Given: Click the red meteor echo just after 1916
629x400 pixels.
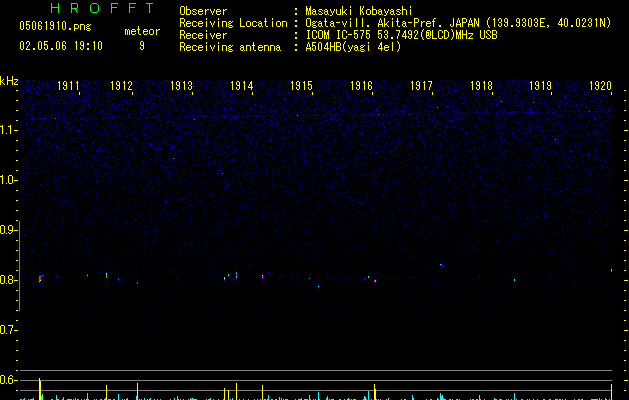Looking at the screenshot, I should [375, 281].
